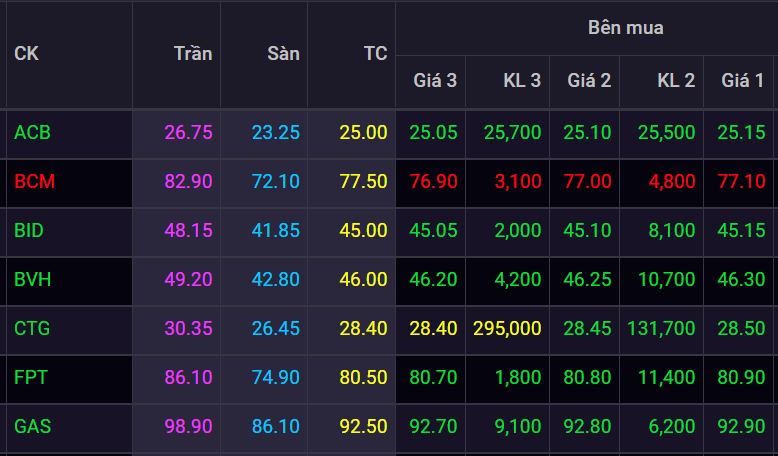Select BCM's Giá 1 price 77.10

point(742,181)
